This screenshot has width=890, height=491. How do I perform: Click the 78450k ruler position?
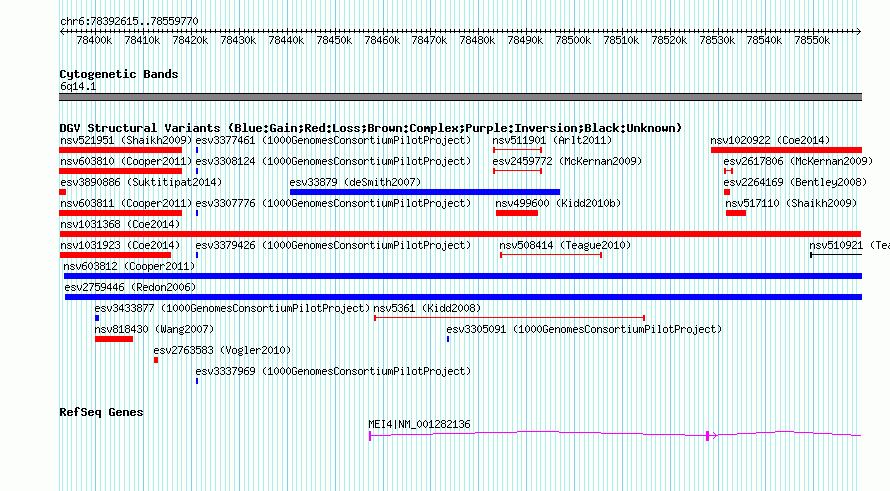point(334,40)
